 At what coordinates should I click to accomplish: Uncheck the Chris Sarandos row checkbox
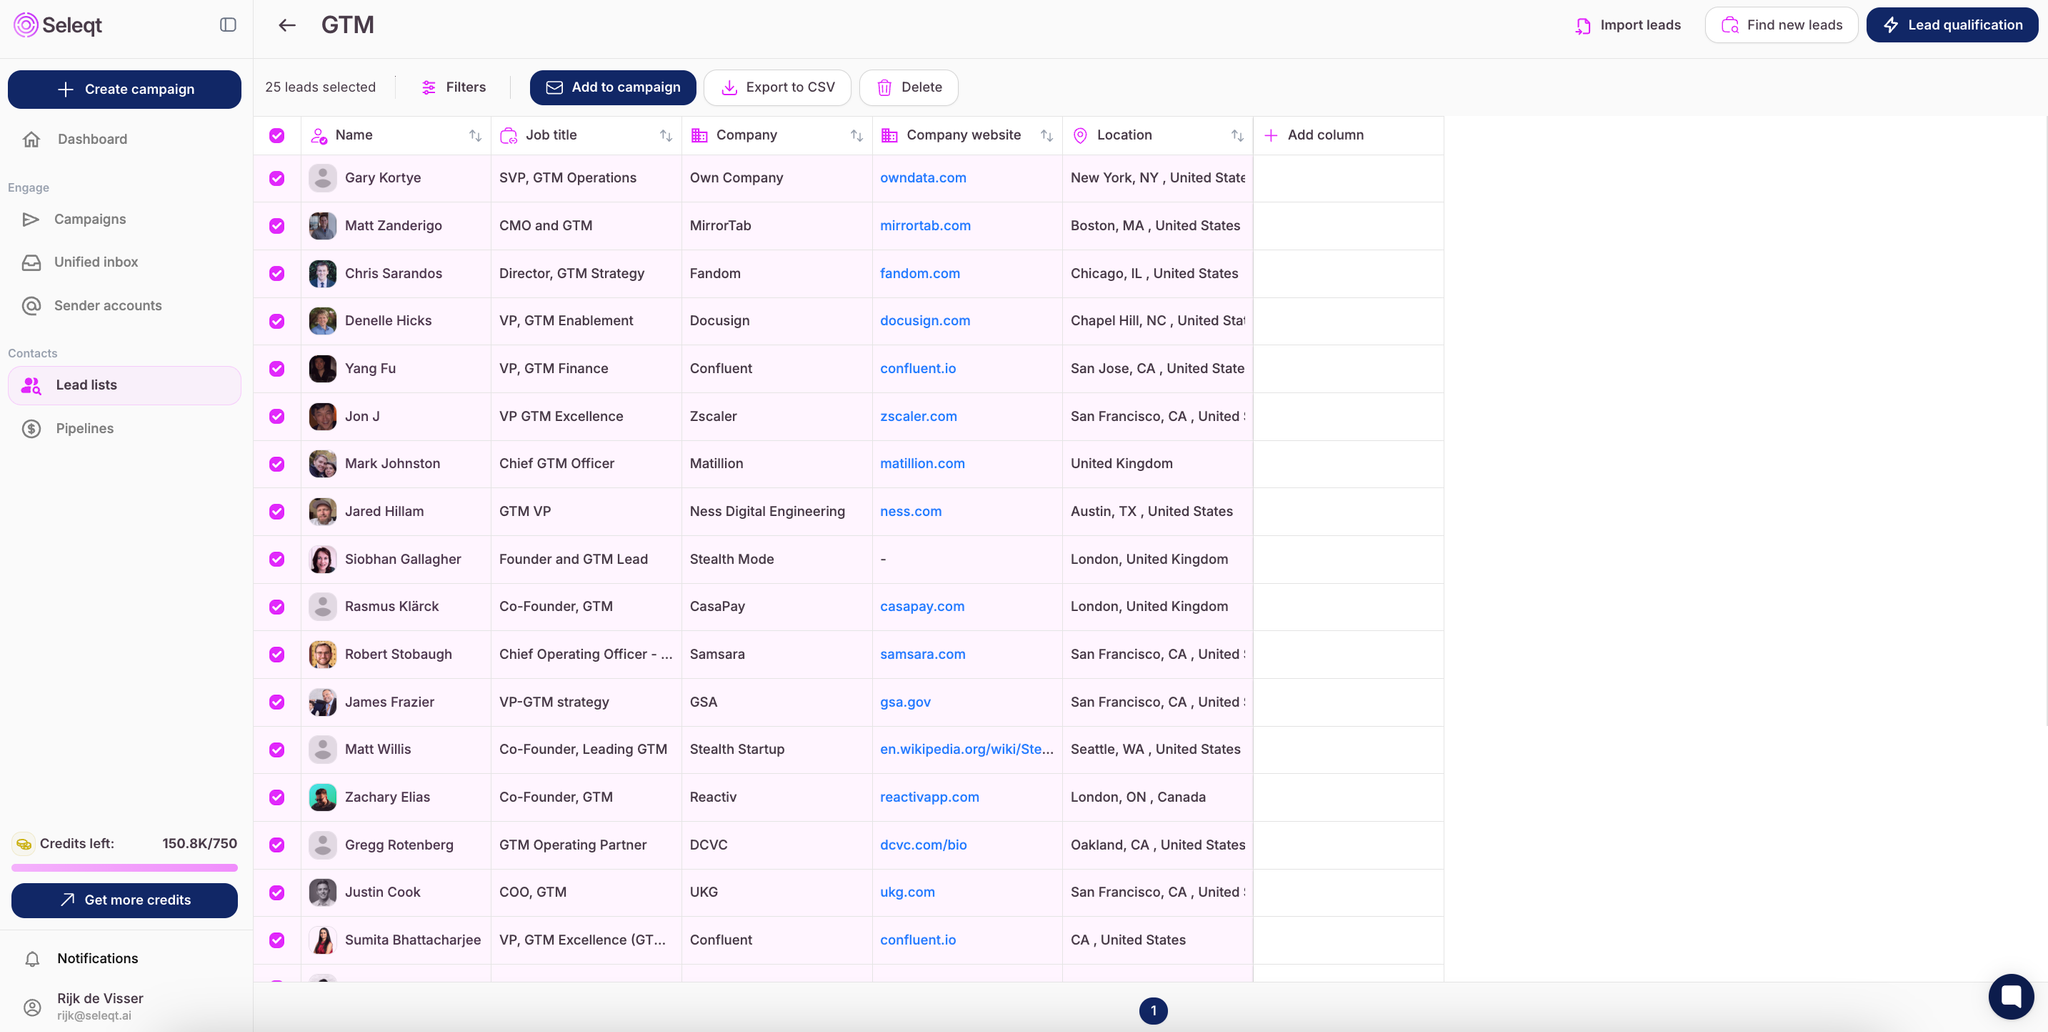[x=277, y=274]
